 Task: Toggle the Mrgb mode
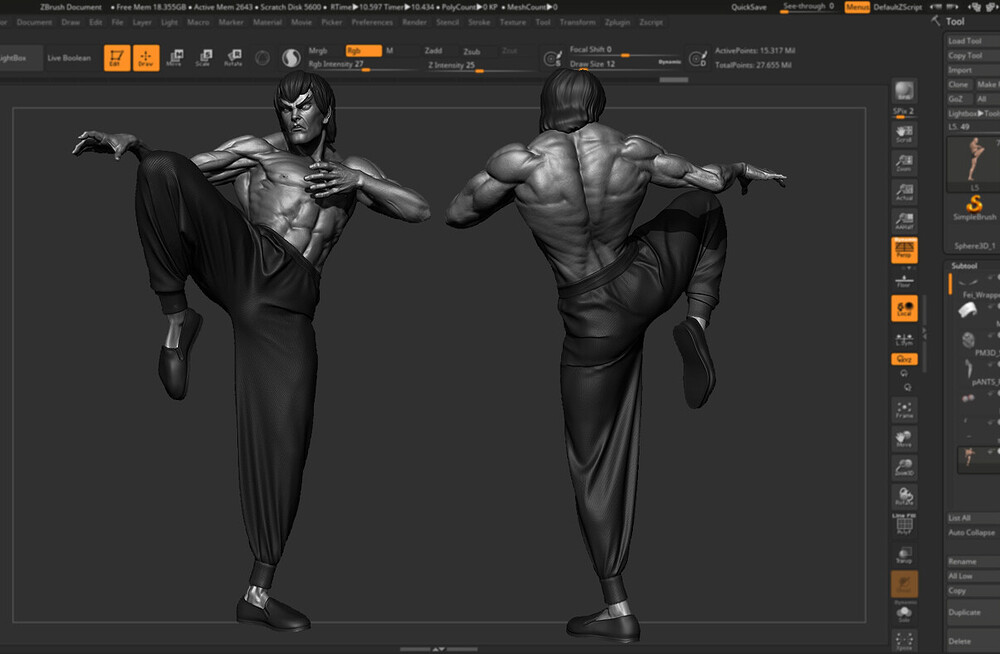(x=318, y=50)
